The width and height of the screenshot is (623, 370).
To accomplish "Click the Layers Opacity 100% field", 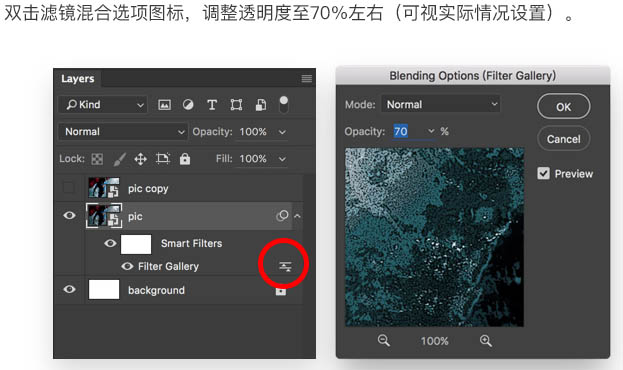I will 253,132.
